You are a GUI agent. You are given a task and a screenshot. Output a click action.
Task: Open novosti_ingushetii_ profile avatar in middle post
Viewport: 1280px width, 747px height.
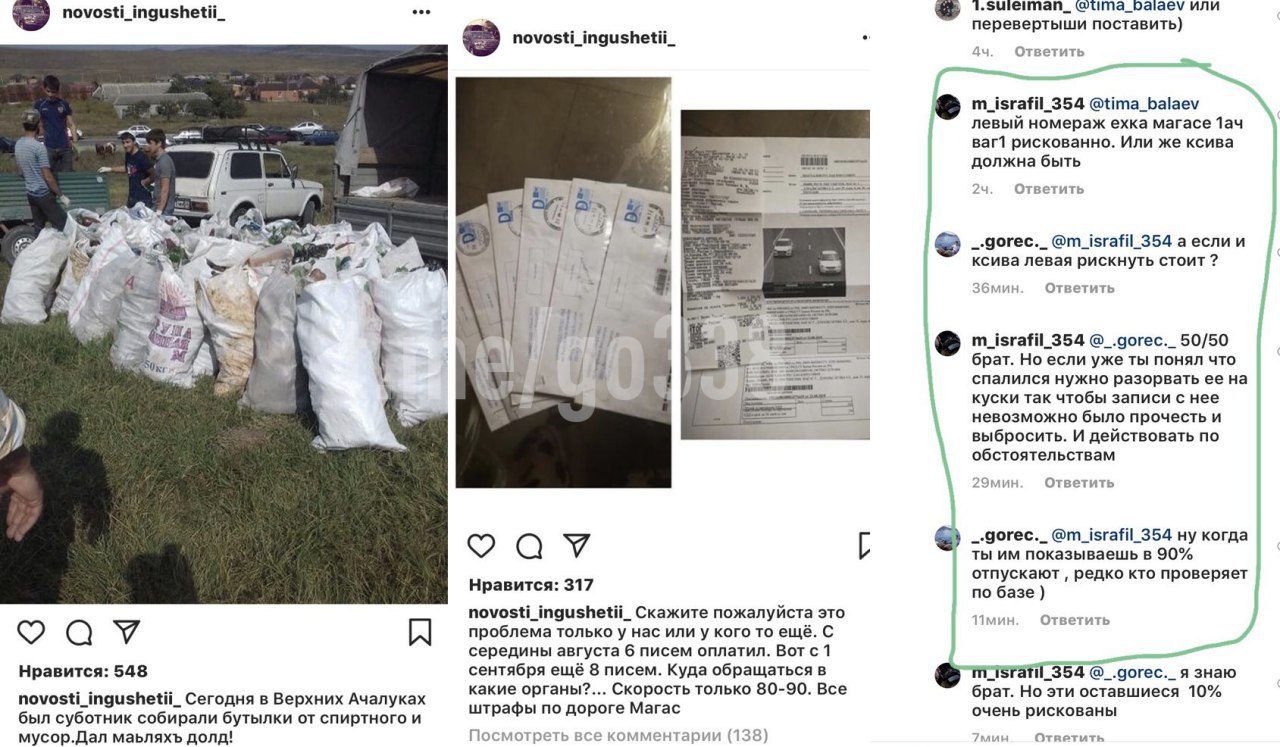481,37
